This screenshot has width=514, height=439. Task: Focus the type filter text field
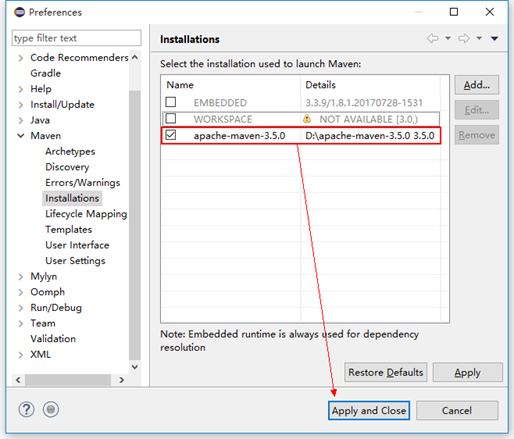(76, 38)
